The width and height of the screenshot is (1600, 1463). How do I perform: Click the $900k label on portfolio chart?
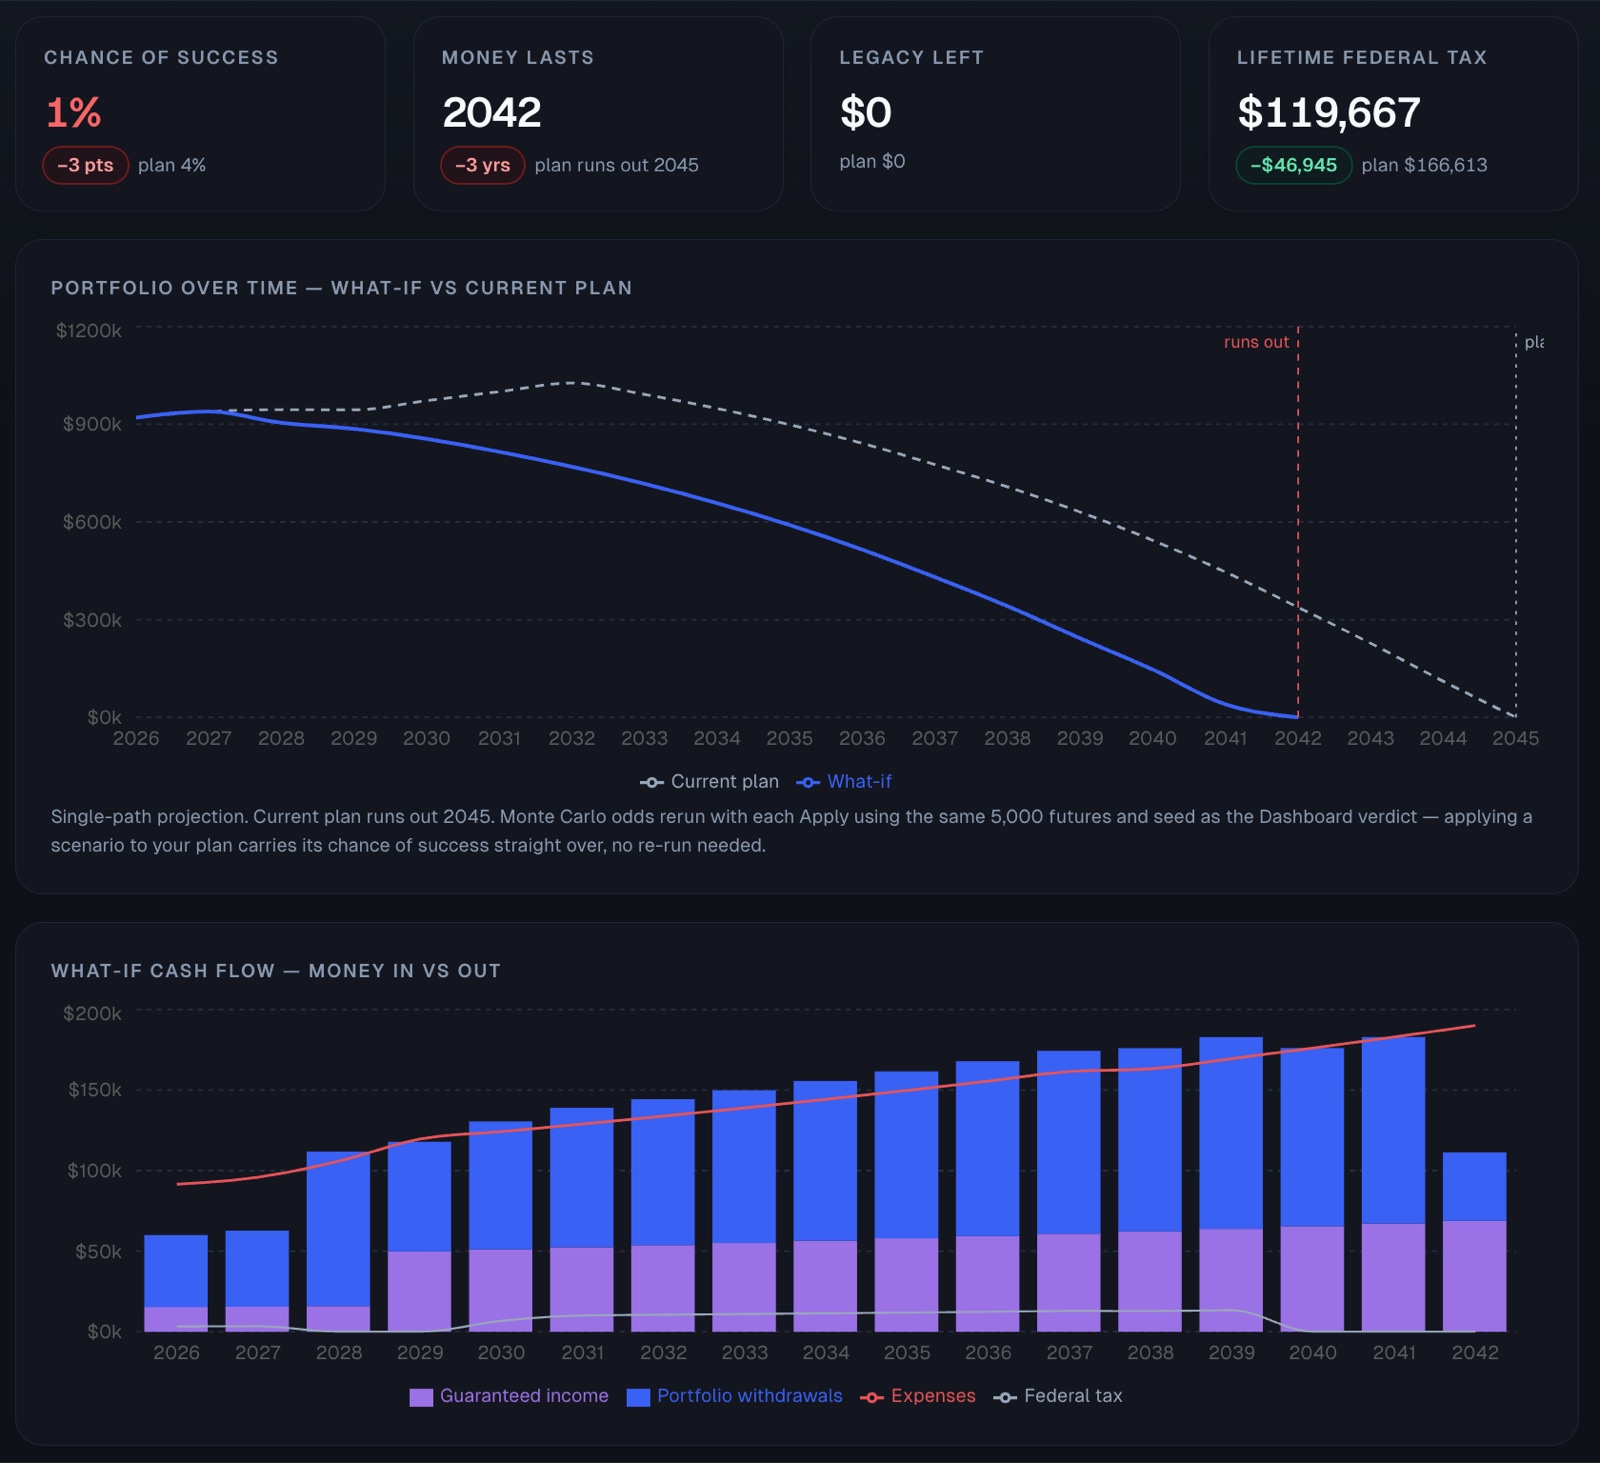point(92,424)
